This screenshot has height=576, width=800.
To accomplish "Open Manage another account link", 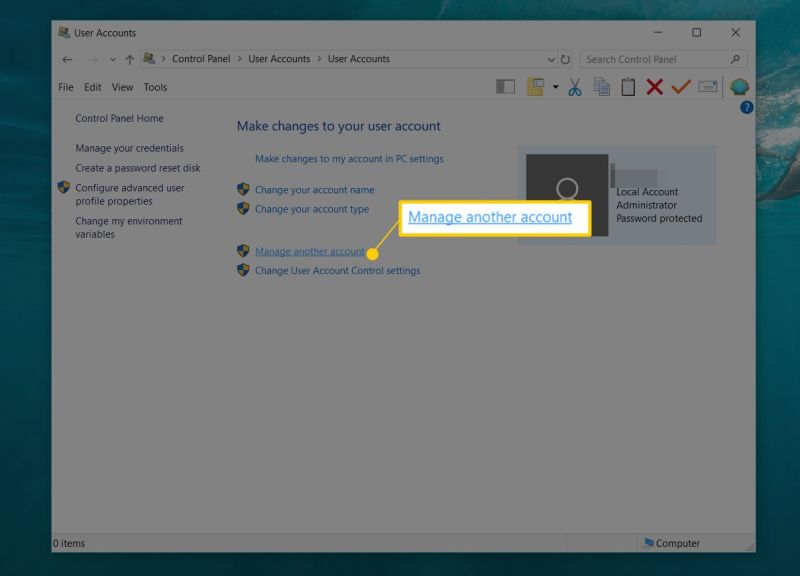I will tap(310, 252).
